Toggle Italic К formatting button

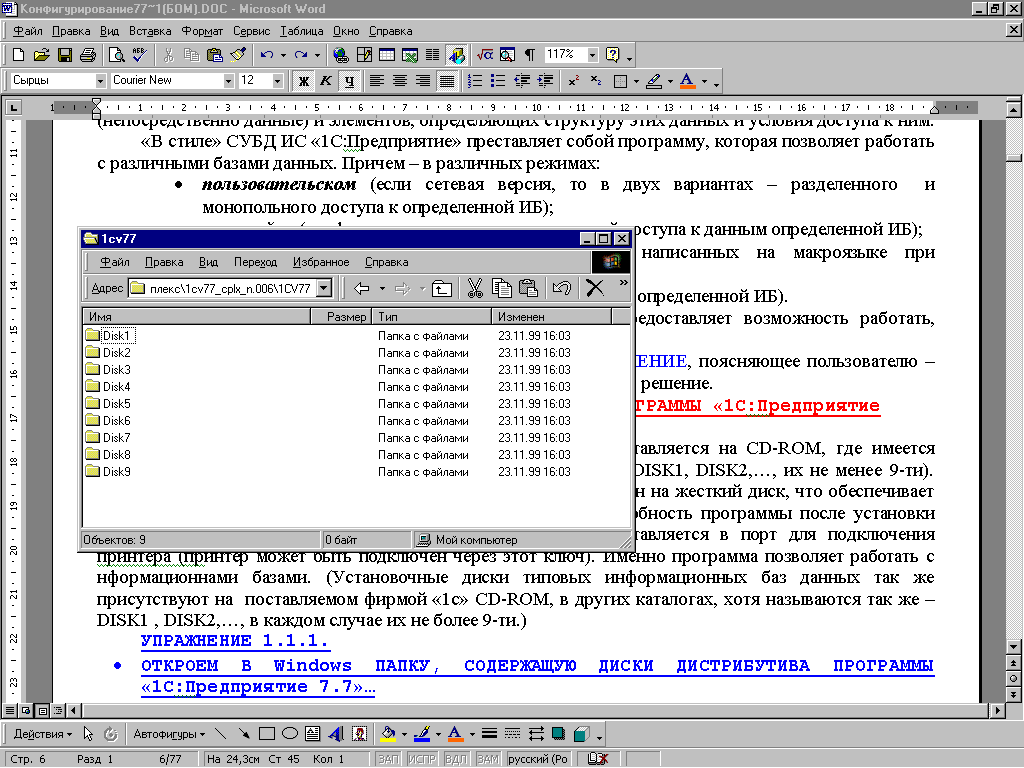point(326,81)
